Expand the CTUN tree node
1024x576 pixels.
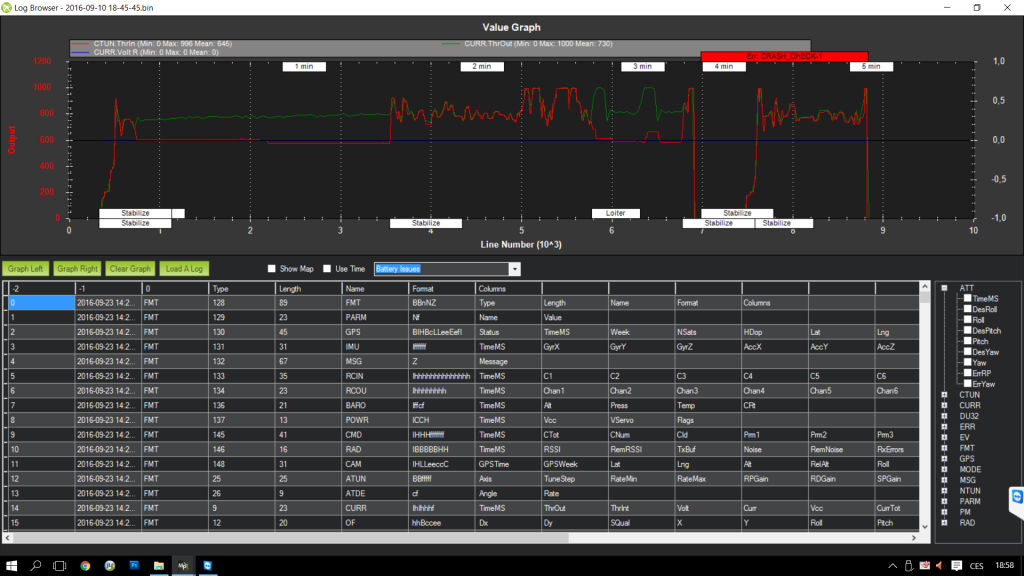click(x=946, y=394)
